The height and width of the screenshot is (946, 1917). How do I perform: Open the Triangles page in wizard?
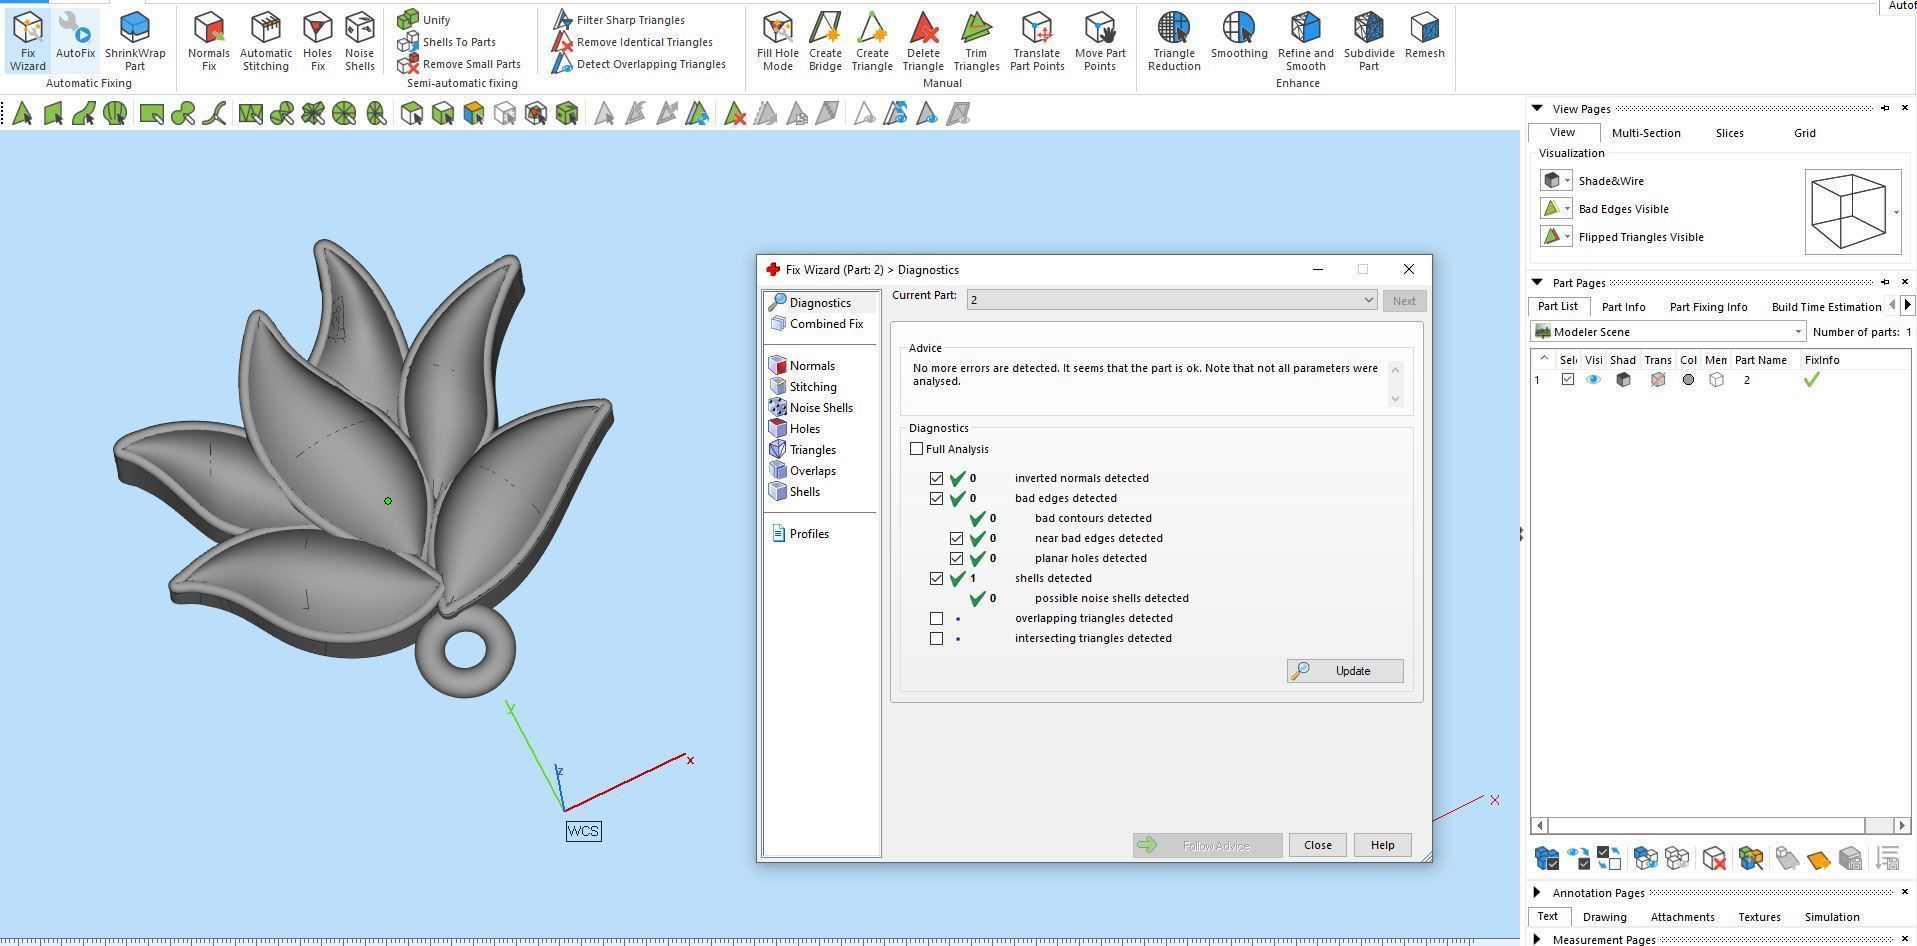803,450
